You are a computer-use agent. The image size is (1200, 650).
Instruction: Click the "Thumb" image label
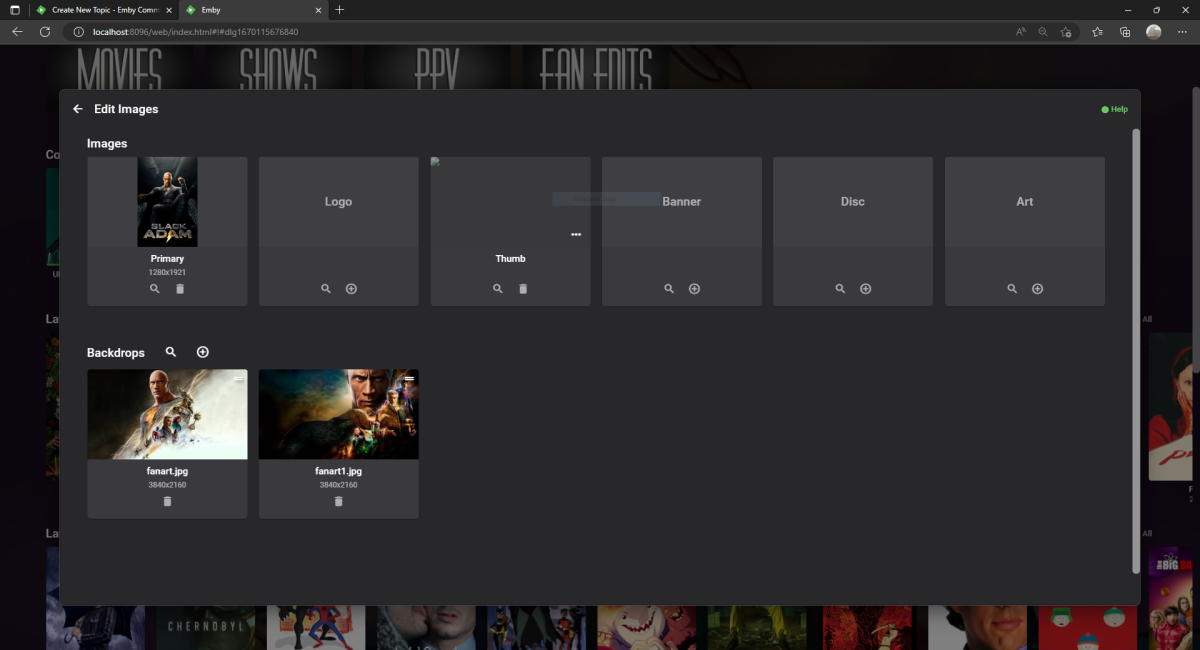[x=510, y=259]
